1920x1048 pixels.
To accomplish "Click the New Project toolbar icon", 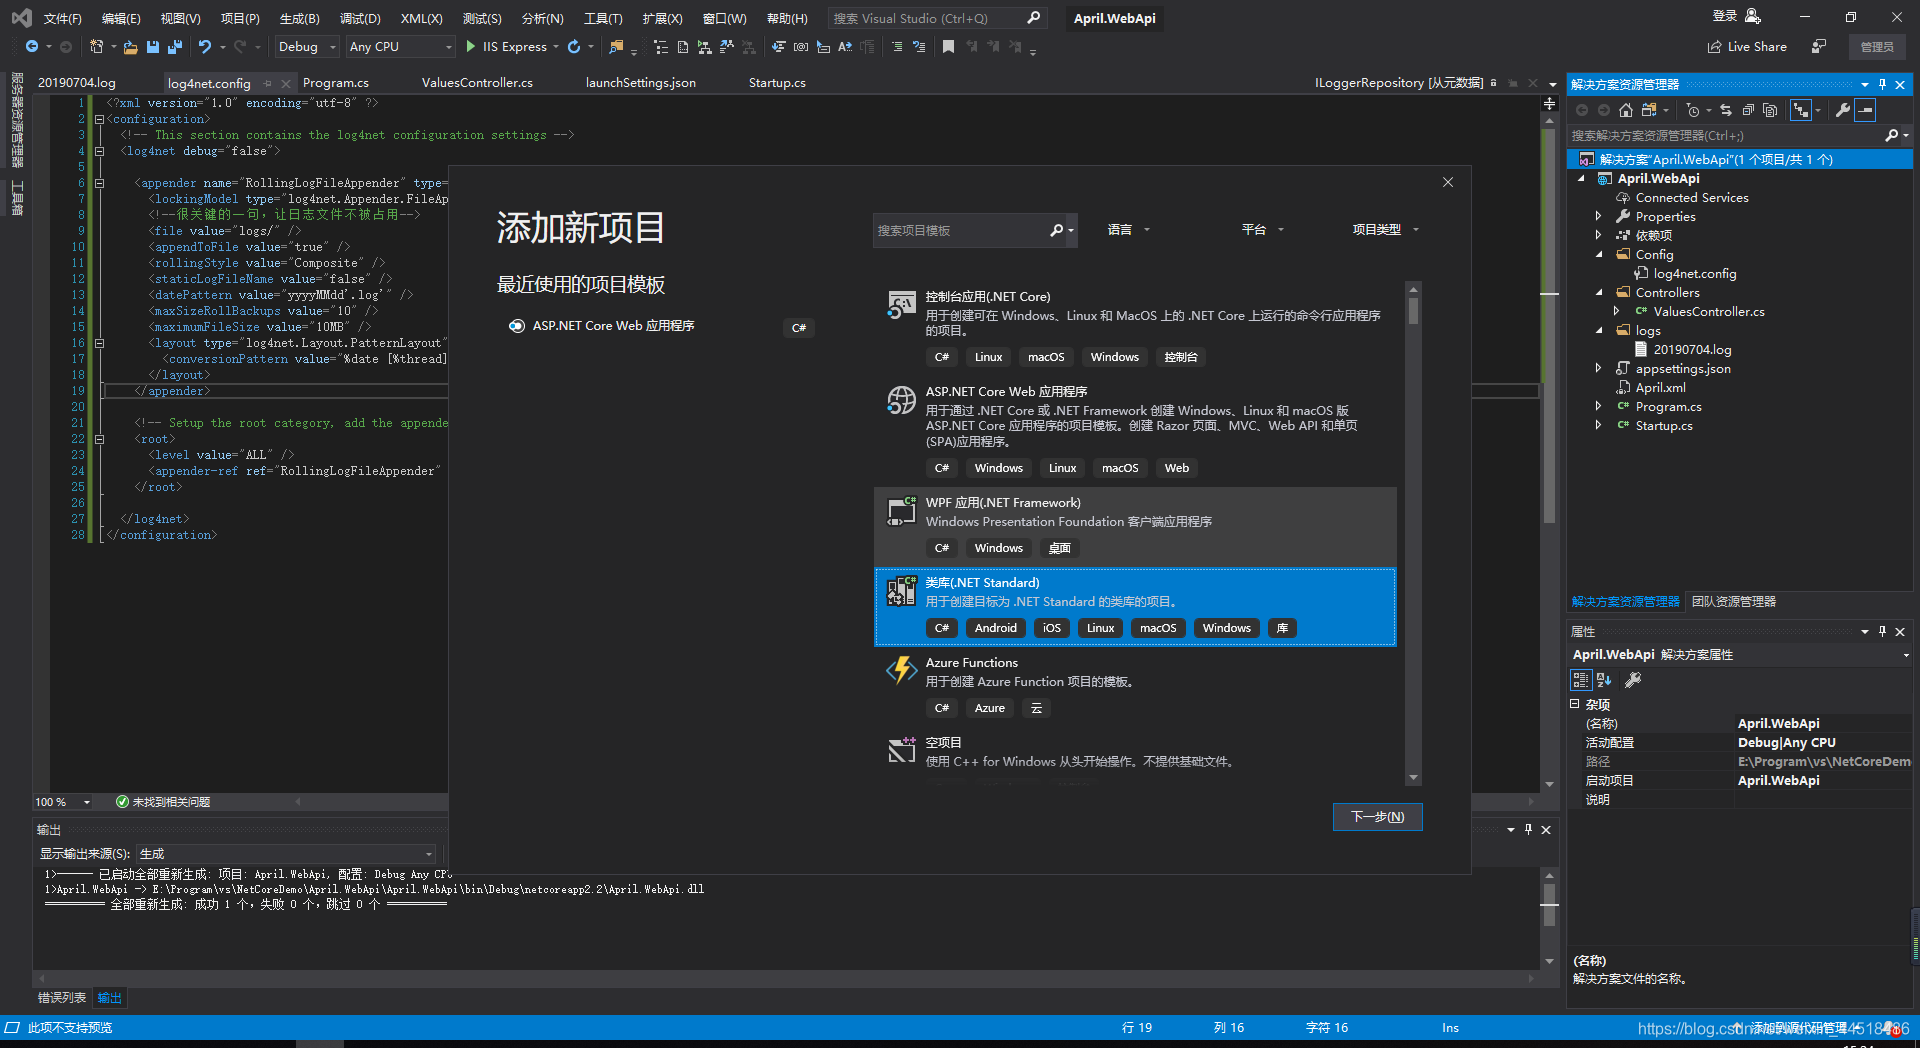I will [96, 47].
